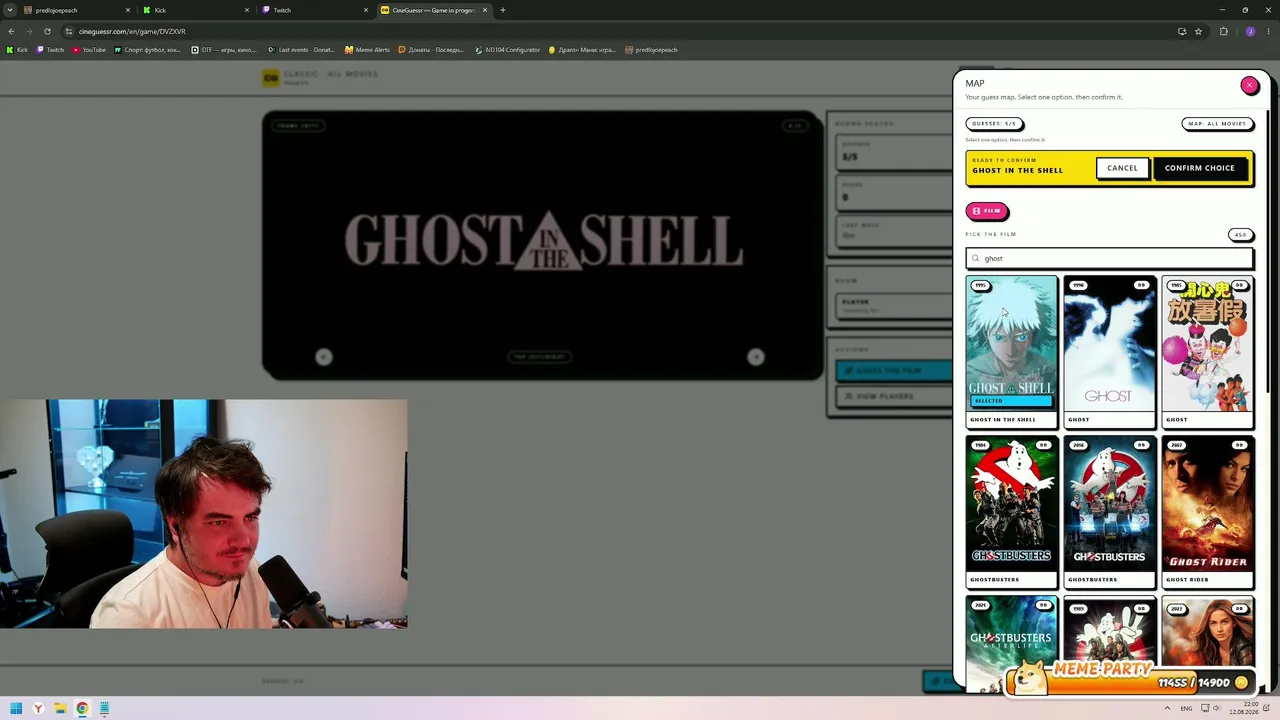Open a new browser tab
The width and height of the screenshot is (1280, 720).
(503, 10)
